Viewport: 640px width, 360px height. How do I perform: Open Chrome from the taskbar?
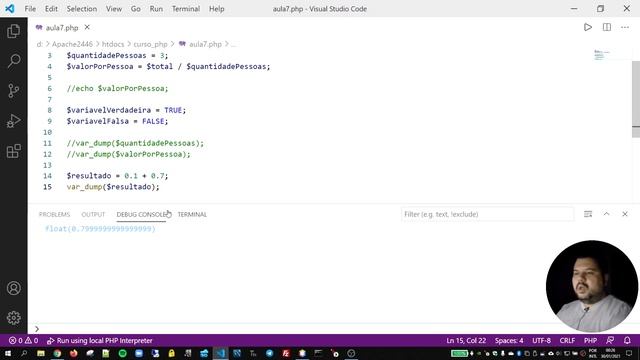57,353
